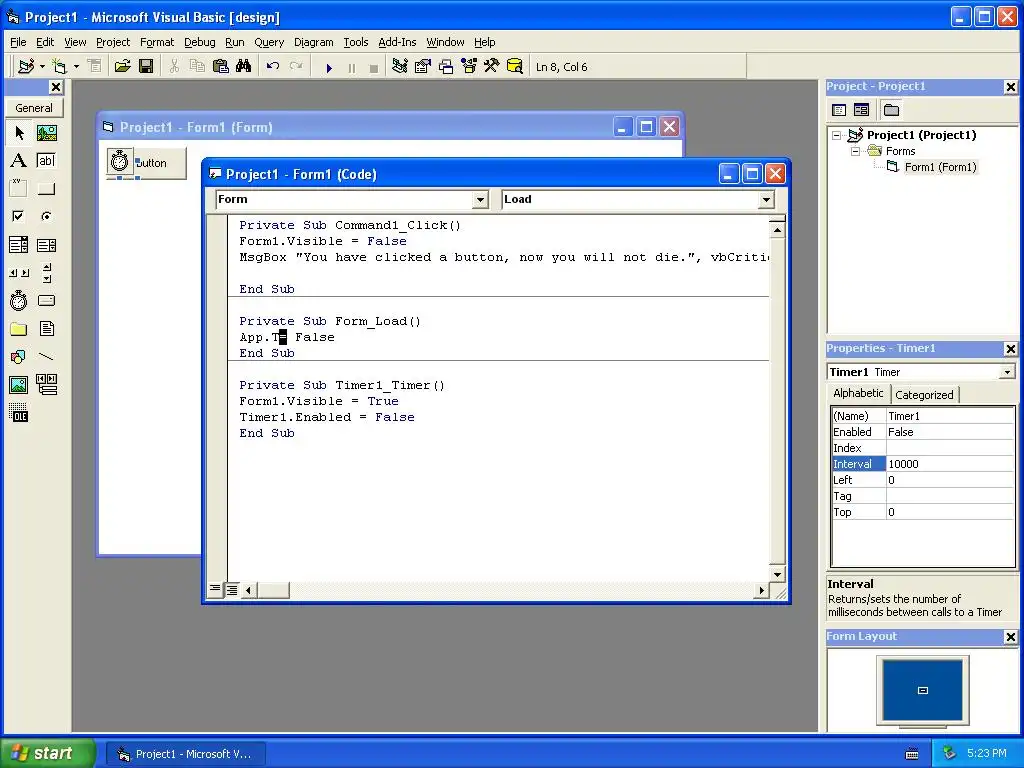Select the horizontal scrollbar tool in toolbox

tap(19, 273)
